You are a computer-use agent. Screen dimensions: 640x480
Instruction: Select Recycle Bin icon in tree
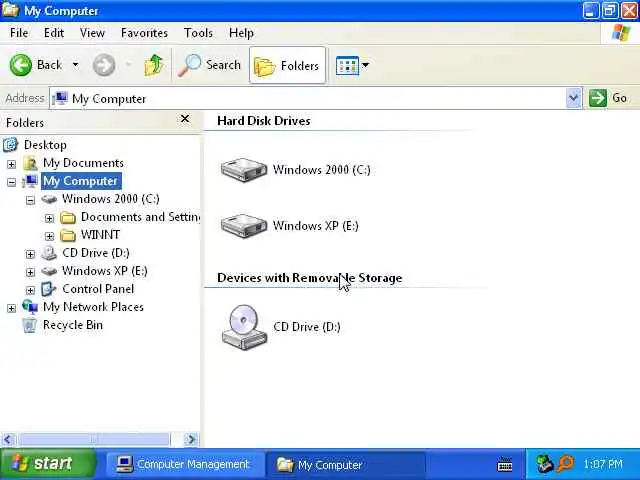click(29, 325)
